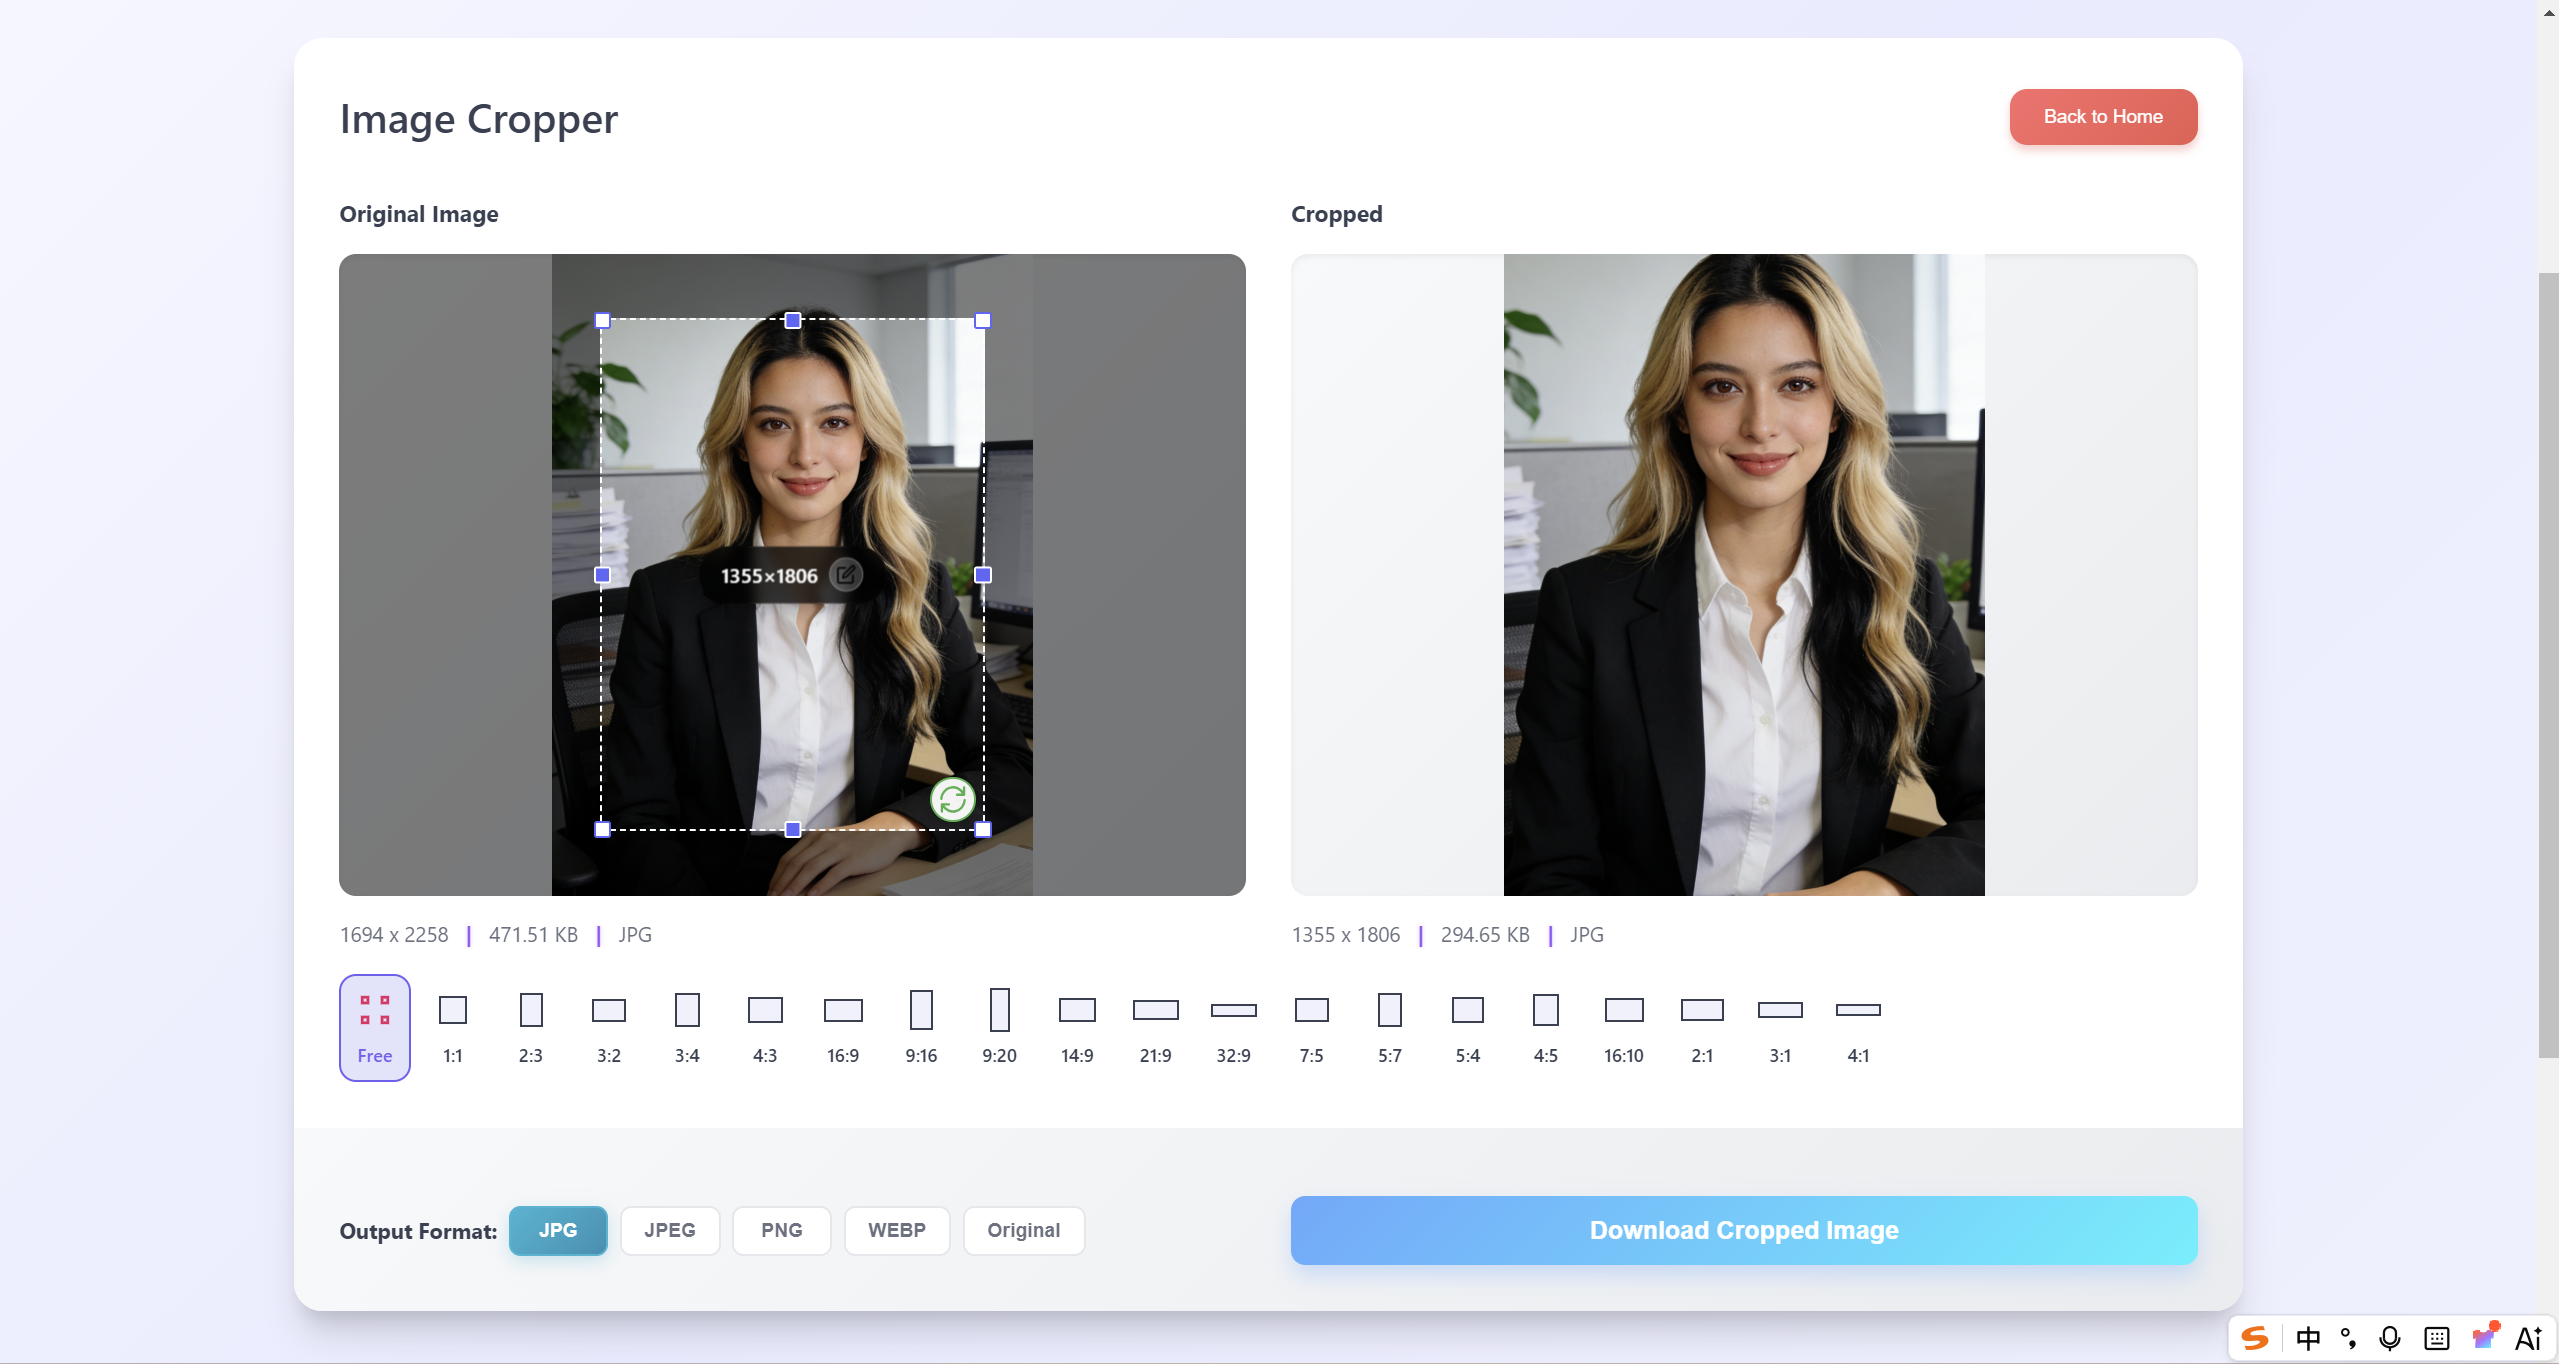Click the Back to Home button

2102,116
